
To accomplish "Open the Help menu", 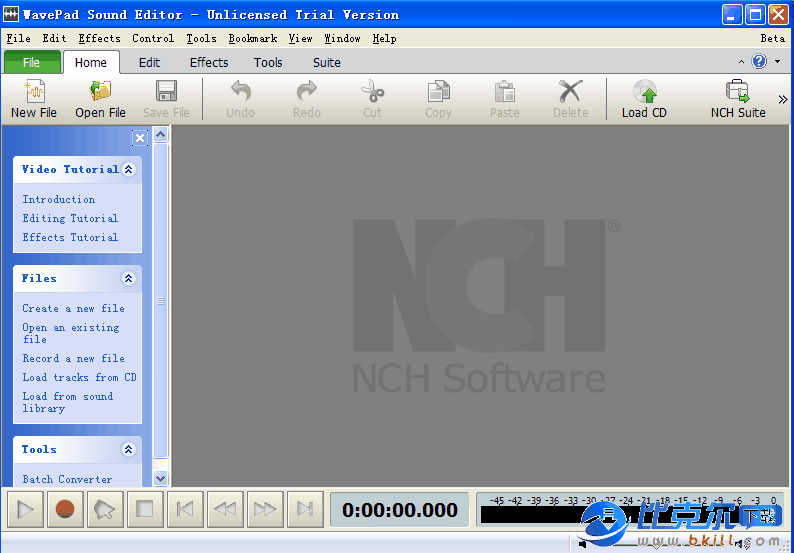I will point(384,38).
